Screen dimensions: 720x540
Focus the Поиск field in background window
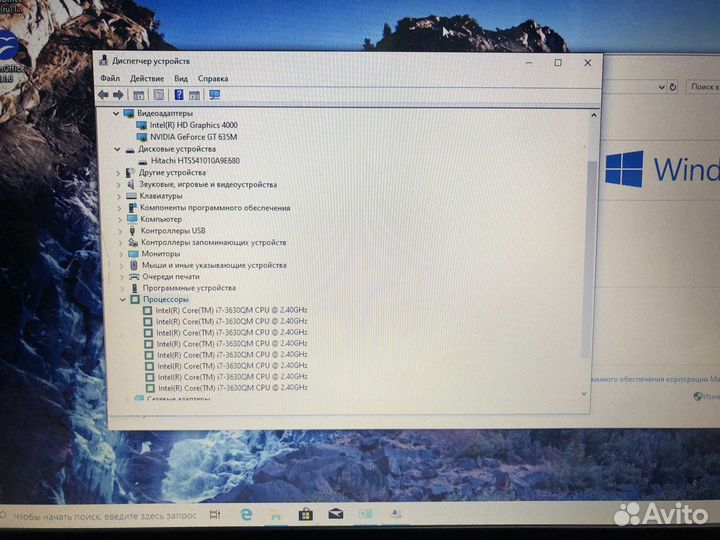(703, 86)
